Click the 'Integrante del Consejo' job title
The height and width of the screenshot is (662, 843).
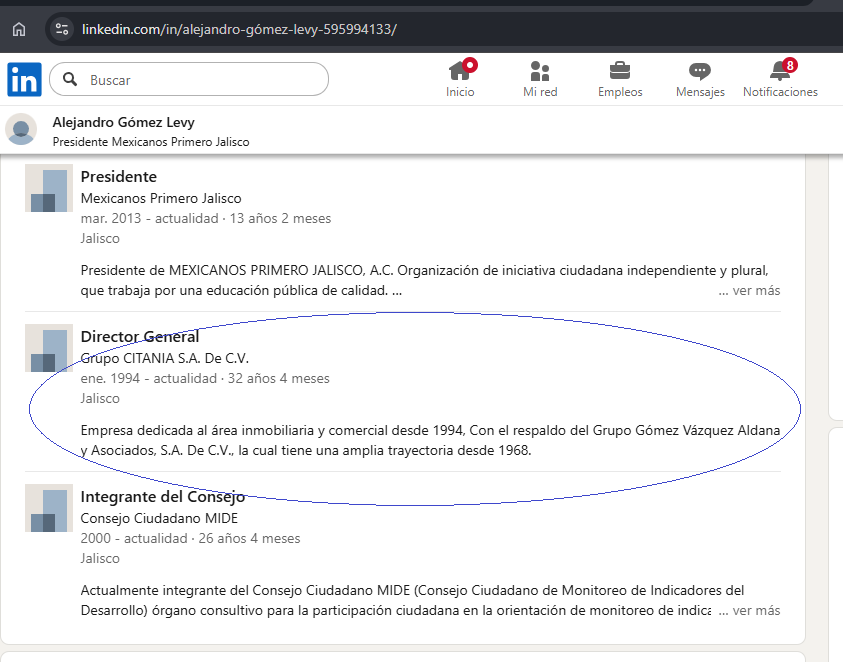[163, 496]
